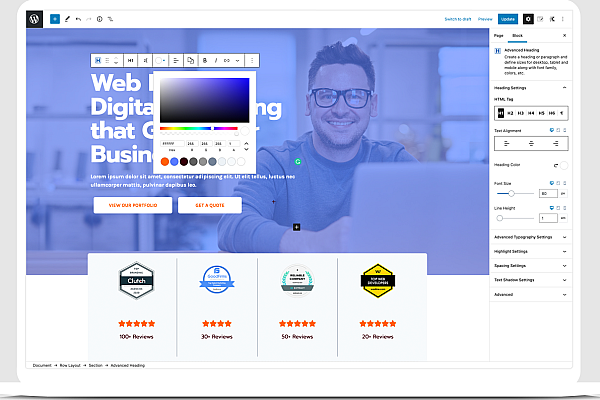
Task: Click the blue block inserter plus icon
Action: (54, 19)
